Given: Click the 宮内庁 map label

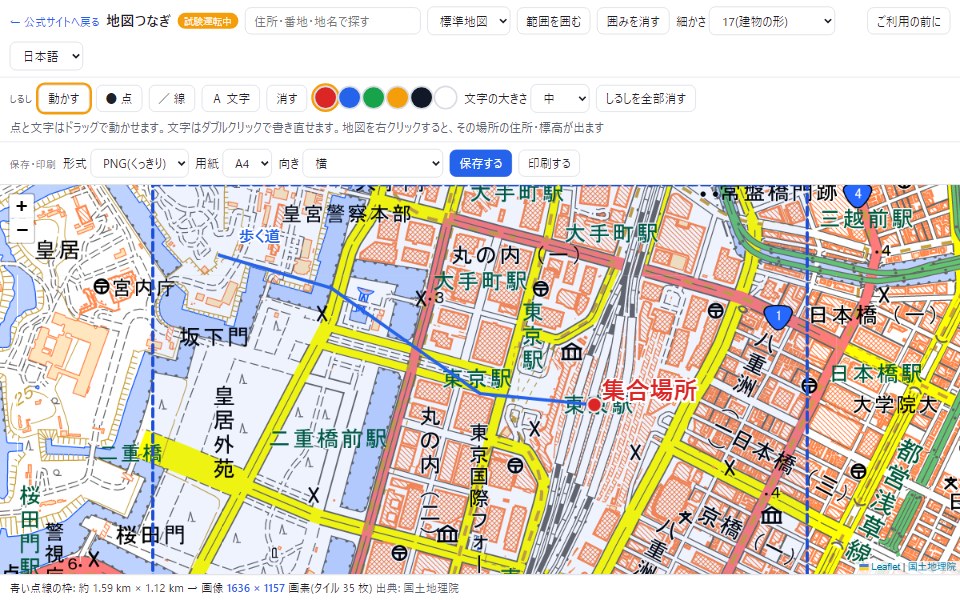Looking at the screenshot, I should (x=144, y=288).
